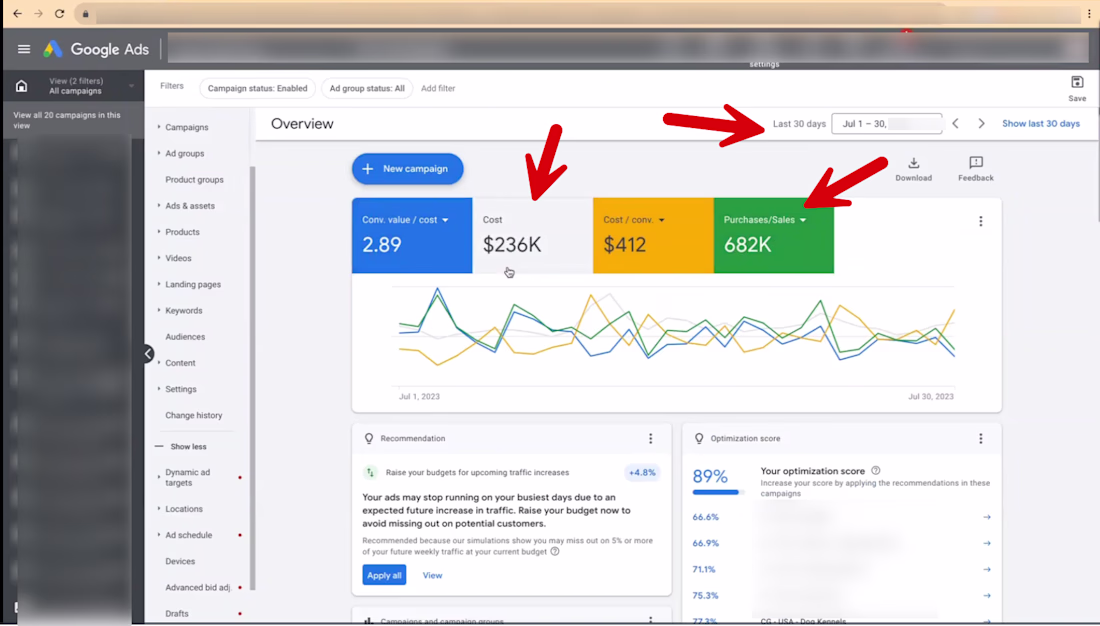
Task: Collapse the menu with Show less
Action: [x=181, y=446]
